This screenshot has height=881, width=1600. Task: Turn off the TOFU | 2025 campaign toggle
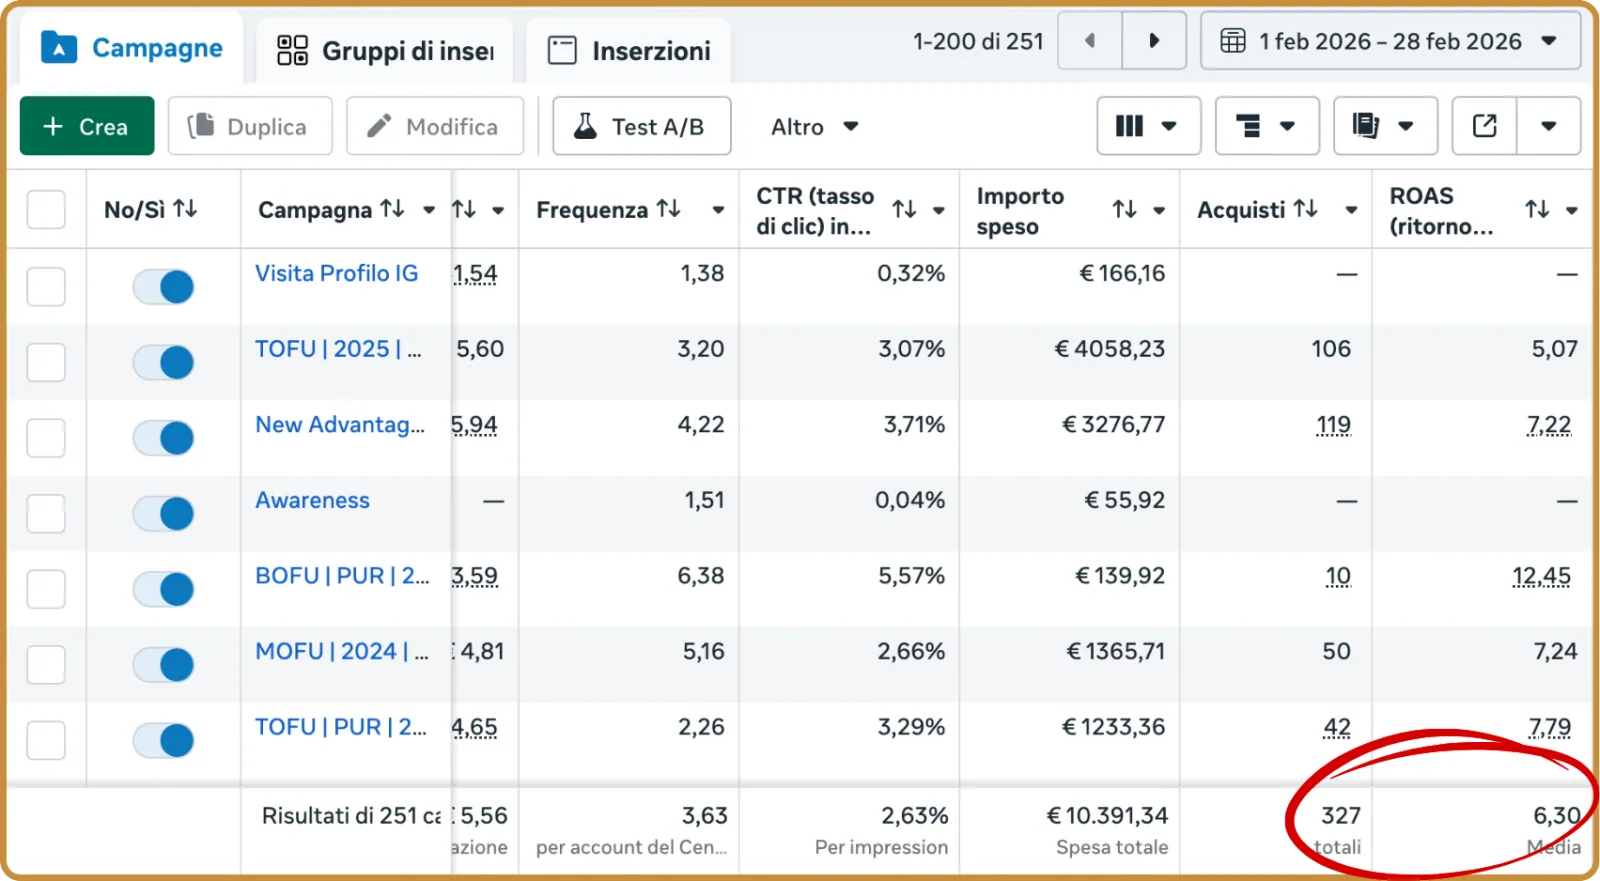[x=163, y=362]
